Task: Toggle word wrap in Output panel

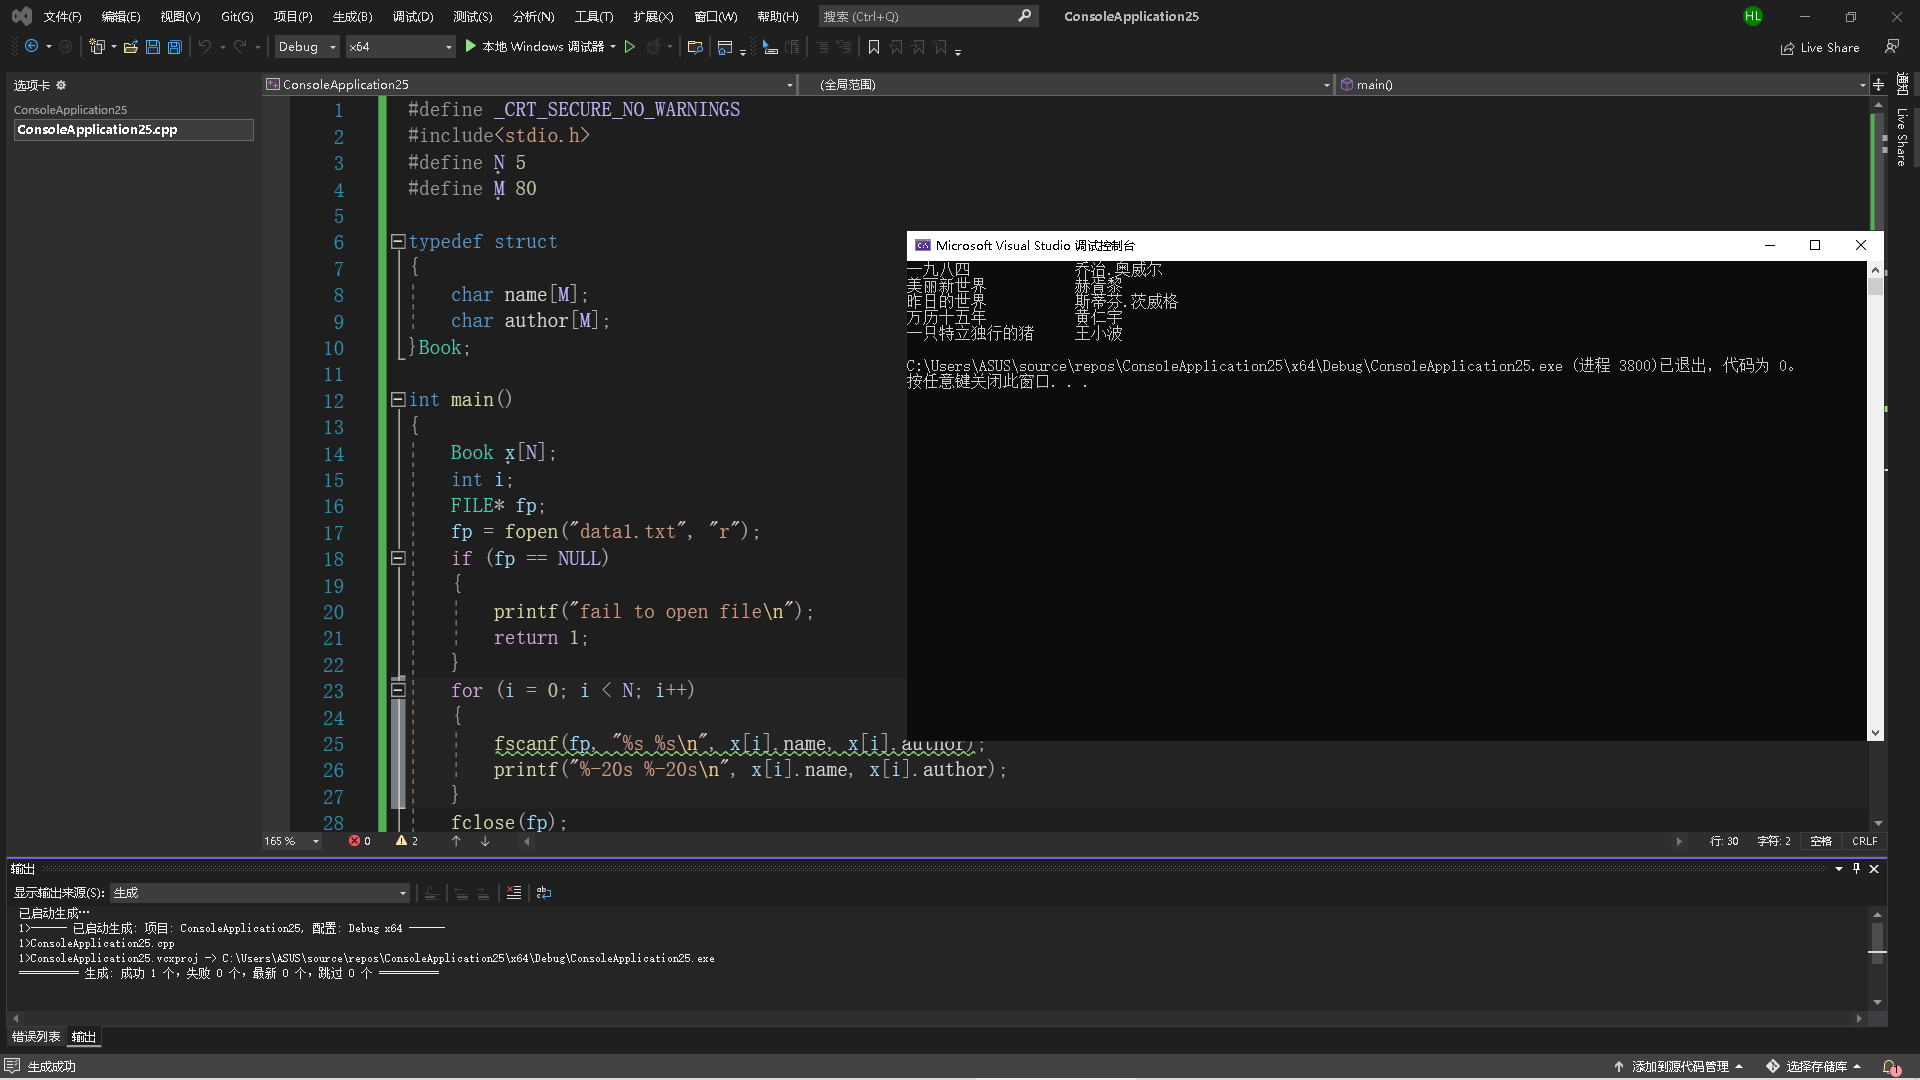Action: (544, 893)
